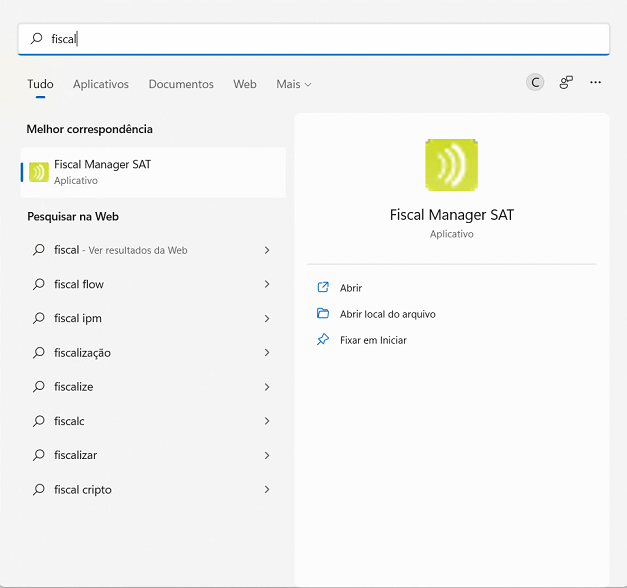The width and height of the screenshot is (627, 588).
Task: Click large Fiscal Manager SAT app icon
Action: pyautogui.click(x=451, y=165)
